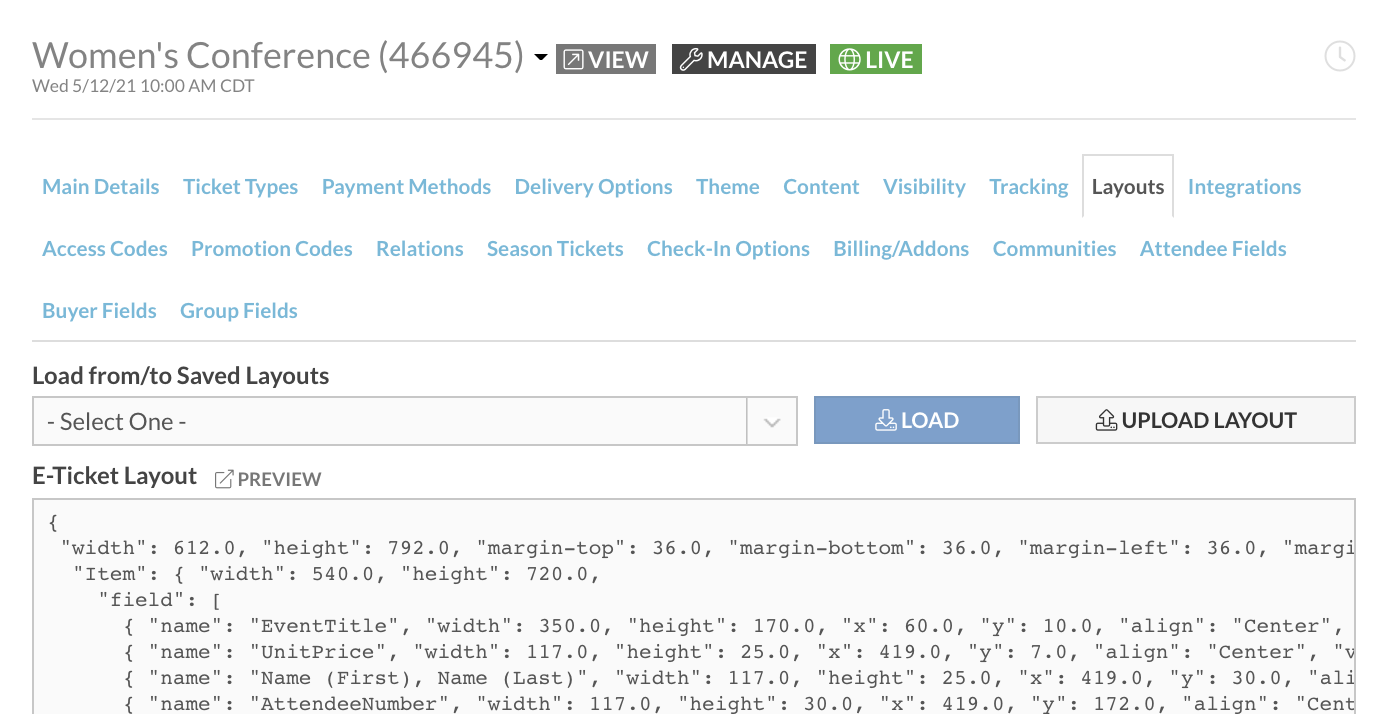Viewport: 1384px width, 714px height.
Task: Go to the Communities tab
Action: click(x=1055, y=249)
